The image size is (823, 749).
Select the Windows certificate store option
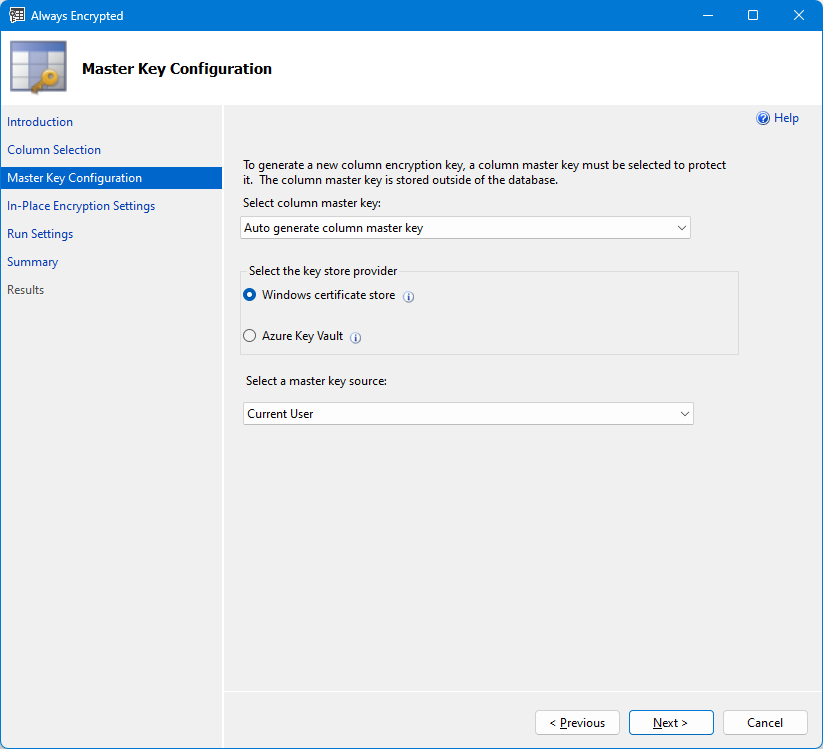249,294
